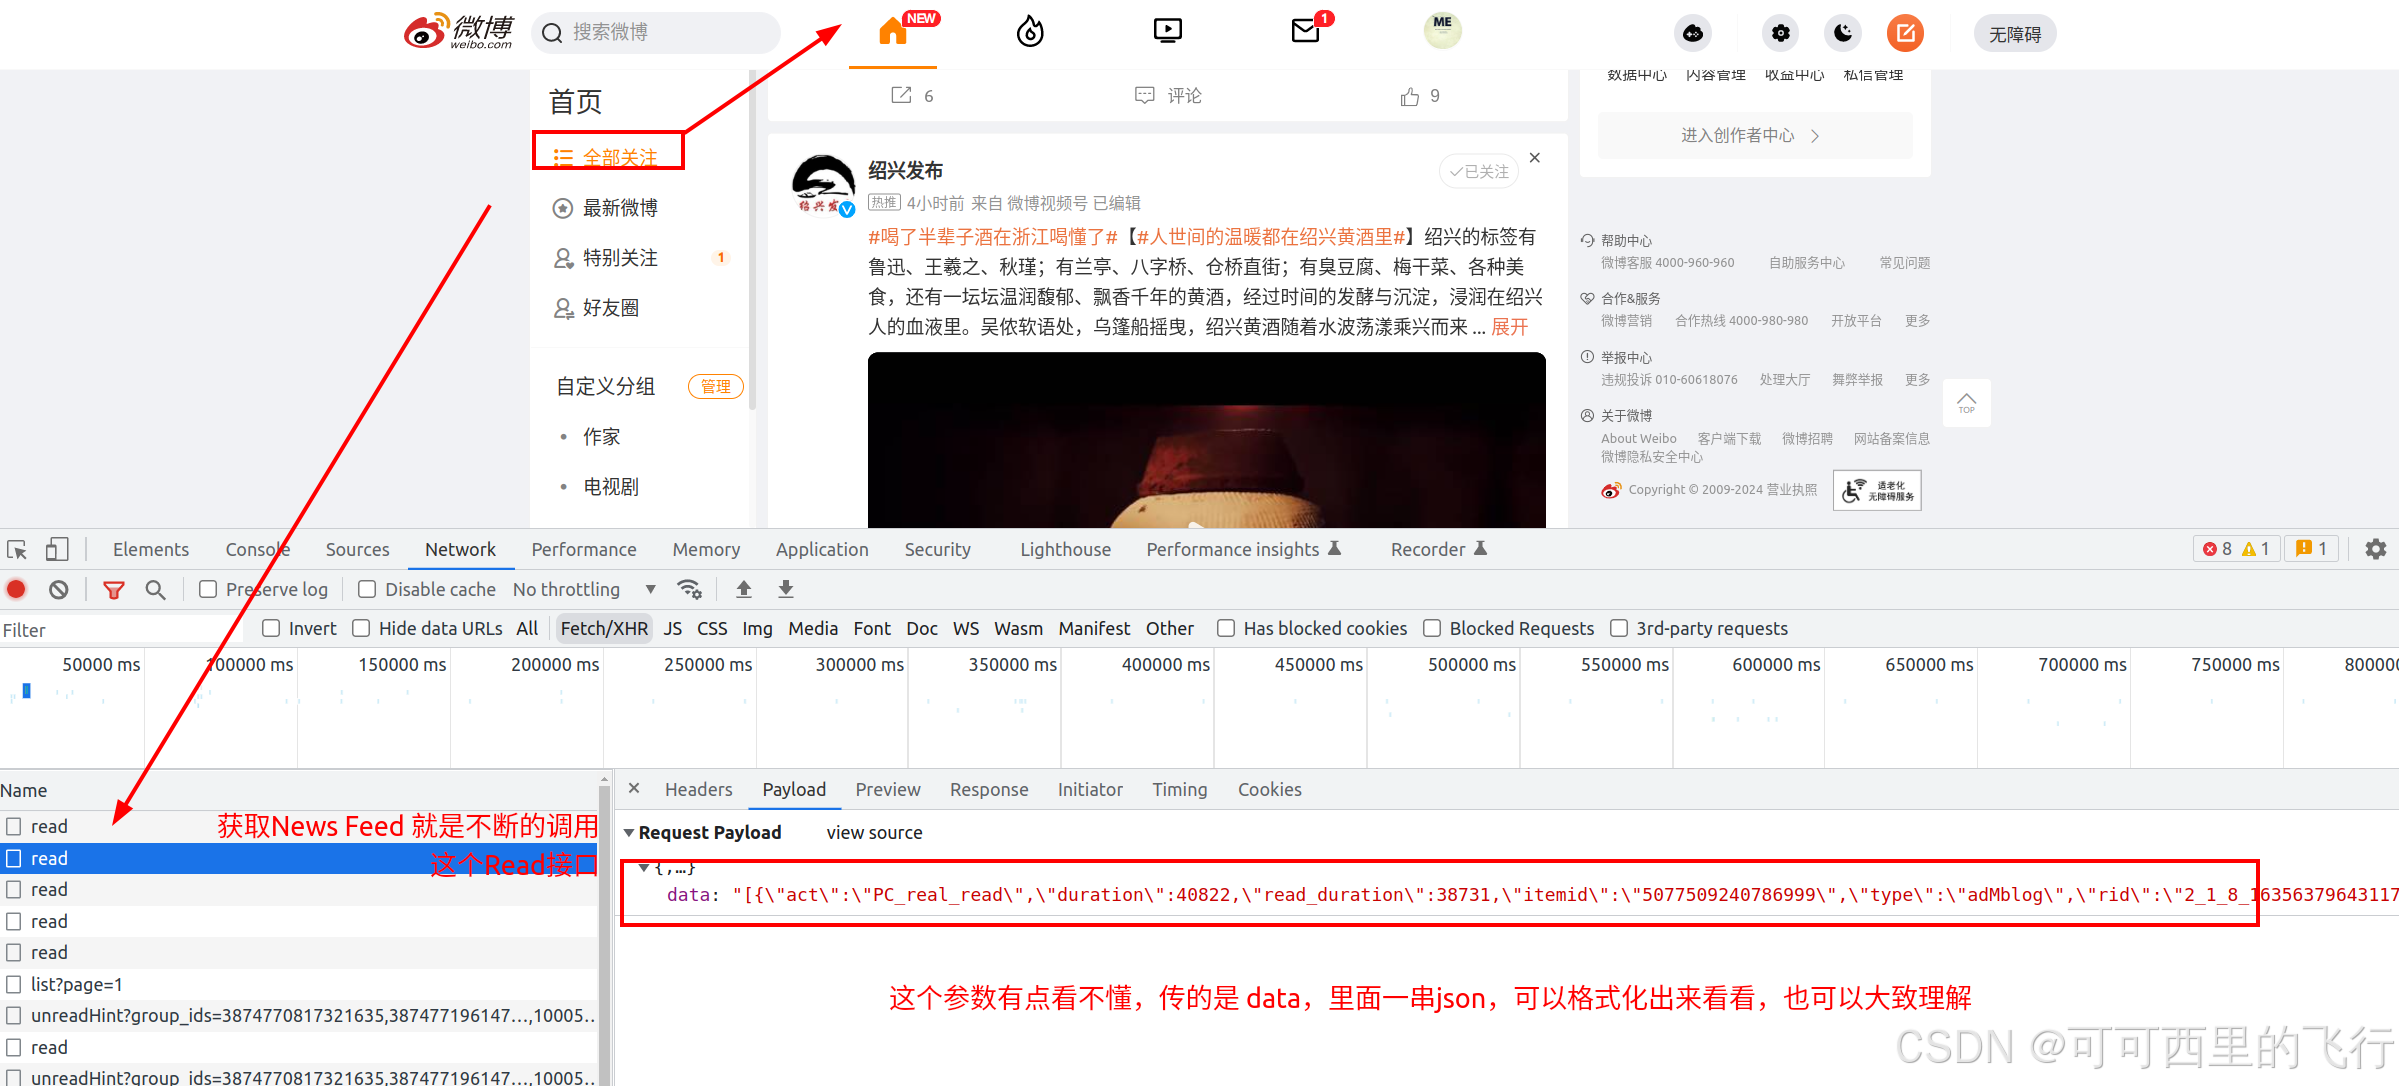
Task: Click the DevTools inspect element icon
Action: pyautogui.click(x=17, y=550)
